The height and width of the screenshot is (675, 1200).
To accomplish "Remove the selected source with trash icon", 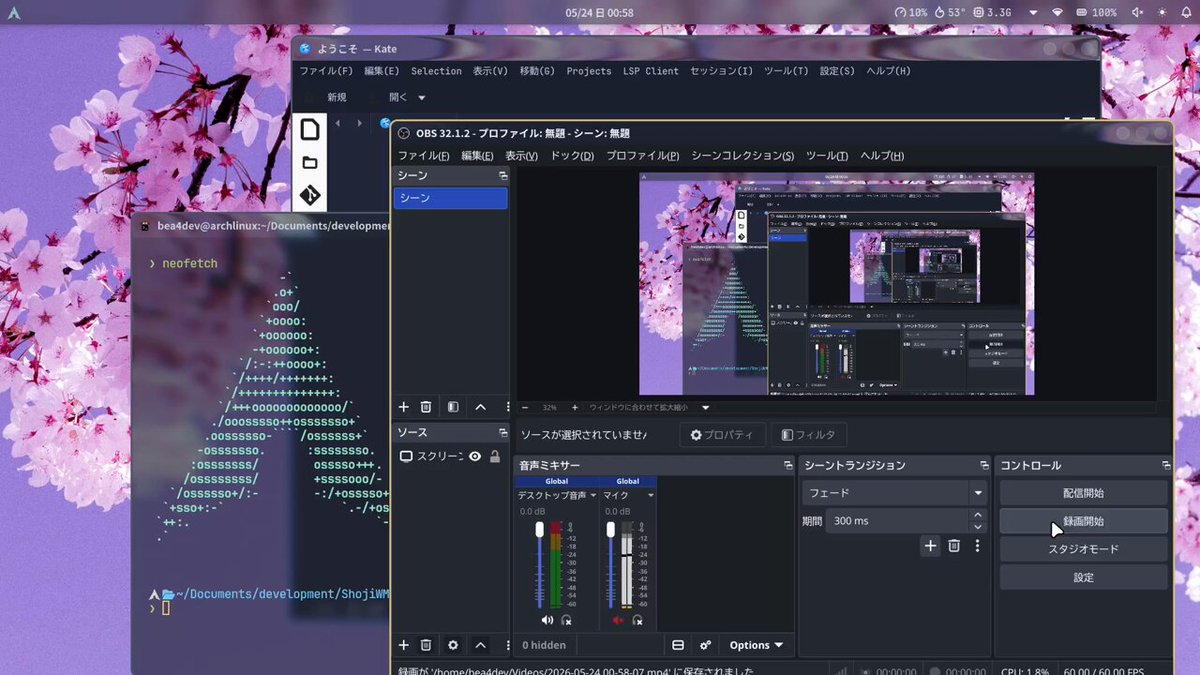I will [x=426, y=645].
